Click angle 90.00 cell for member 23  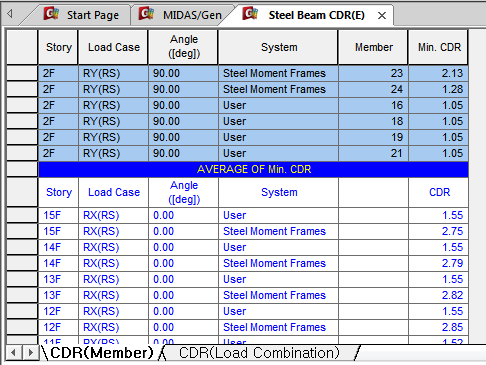[x=184, y=73]
